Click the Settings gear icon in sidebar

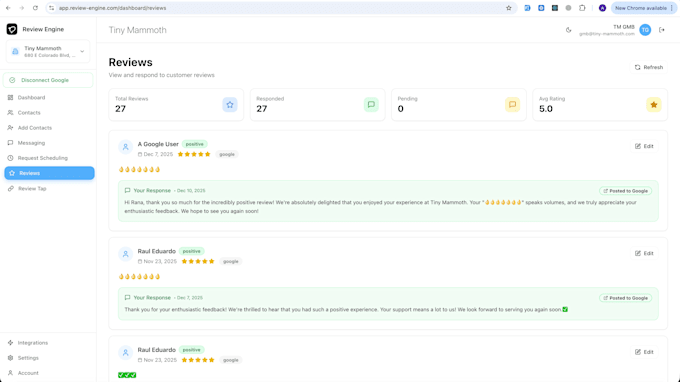10,358
